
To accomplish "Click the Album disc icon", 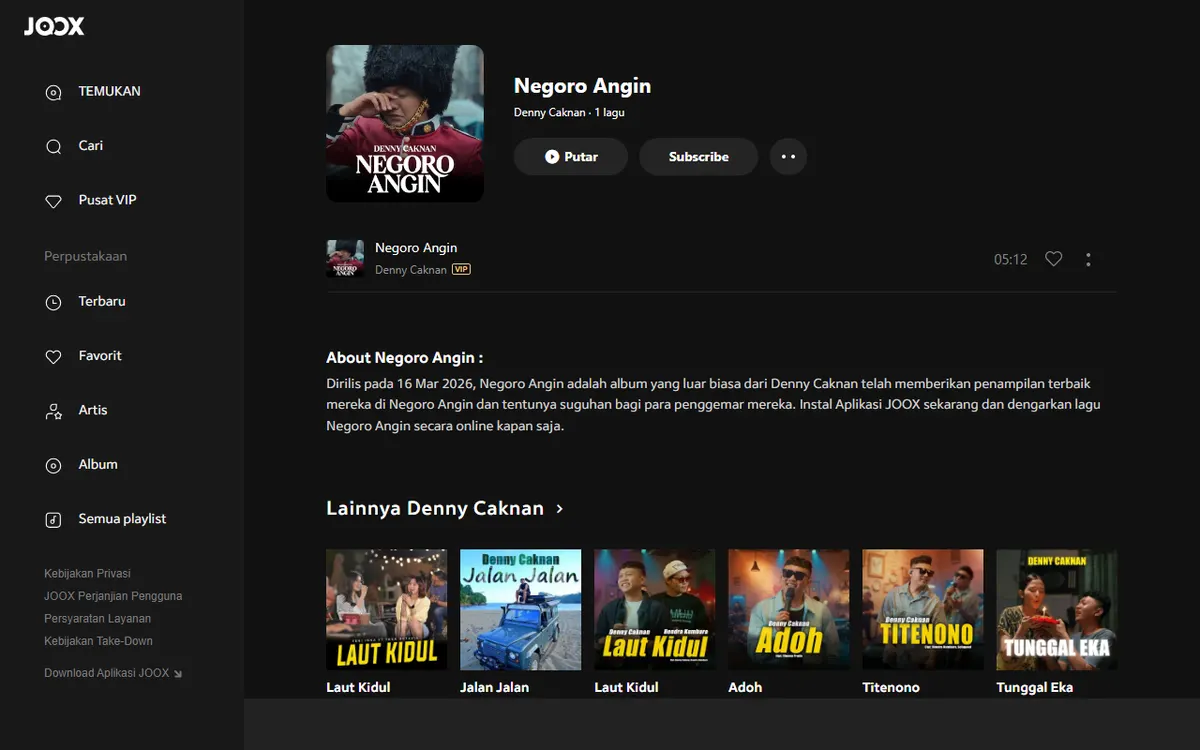I will point(54,466).
